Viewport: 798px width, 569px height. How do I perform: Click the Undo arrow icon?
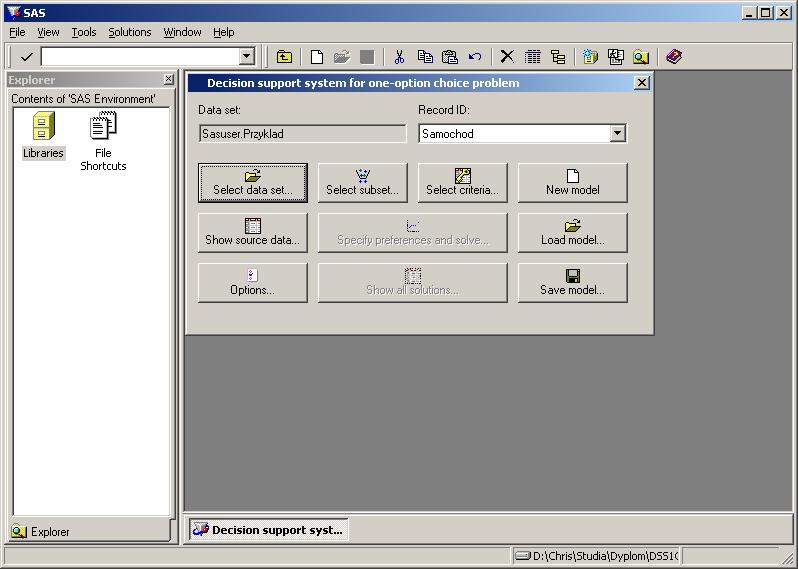tap(475, 56)
